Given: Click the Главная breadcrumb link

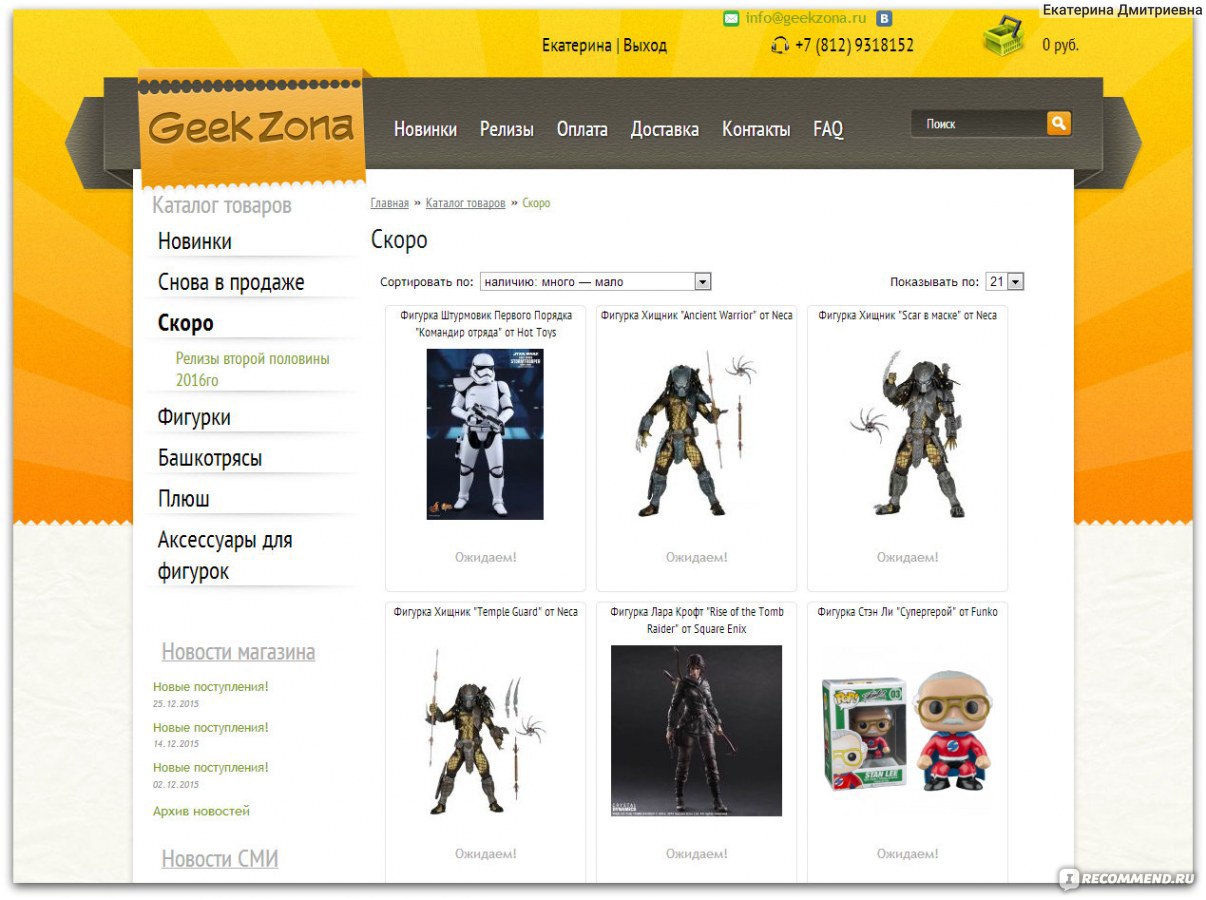Looking at the screenshot, I should pyautogui.click(x=390, y=203).
